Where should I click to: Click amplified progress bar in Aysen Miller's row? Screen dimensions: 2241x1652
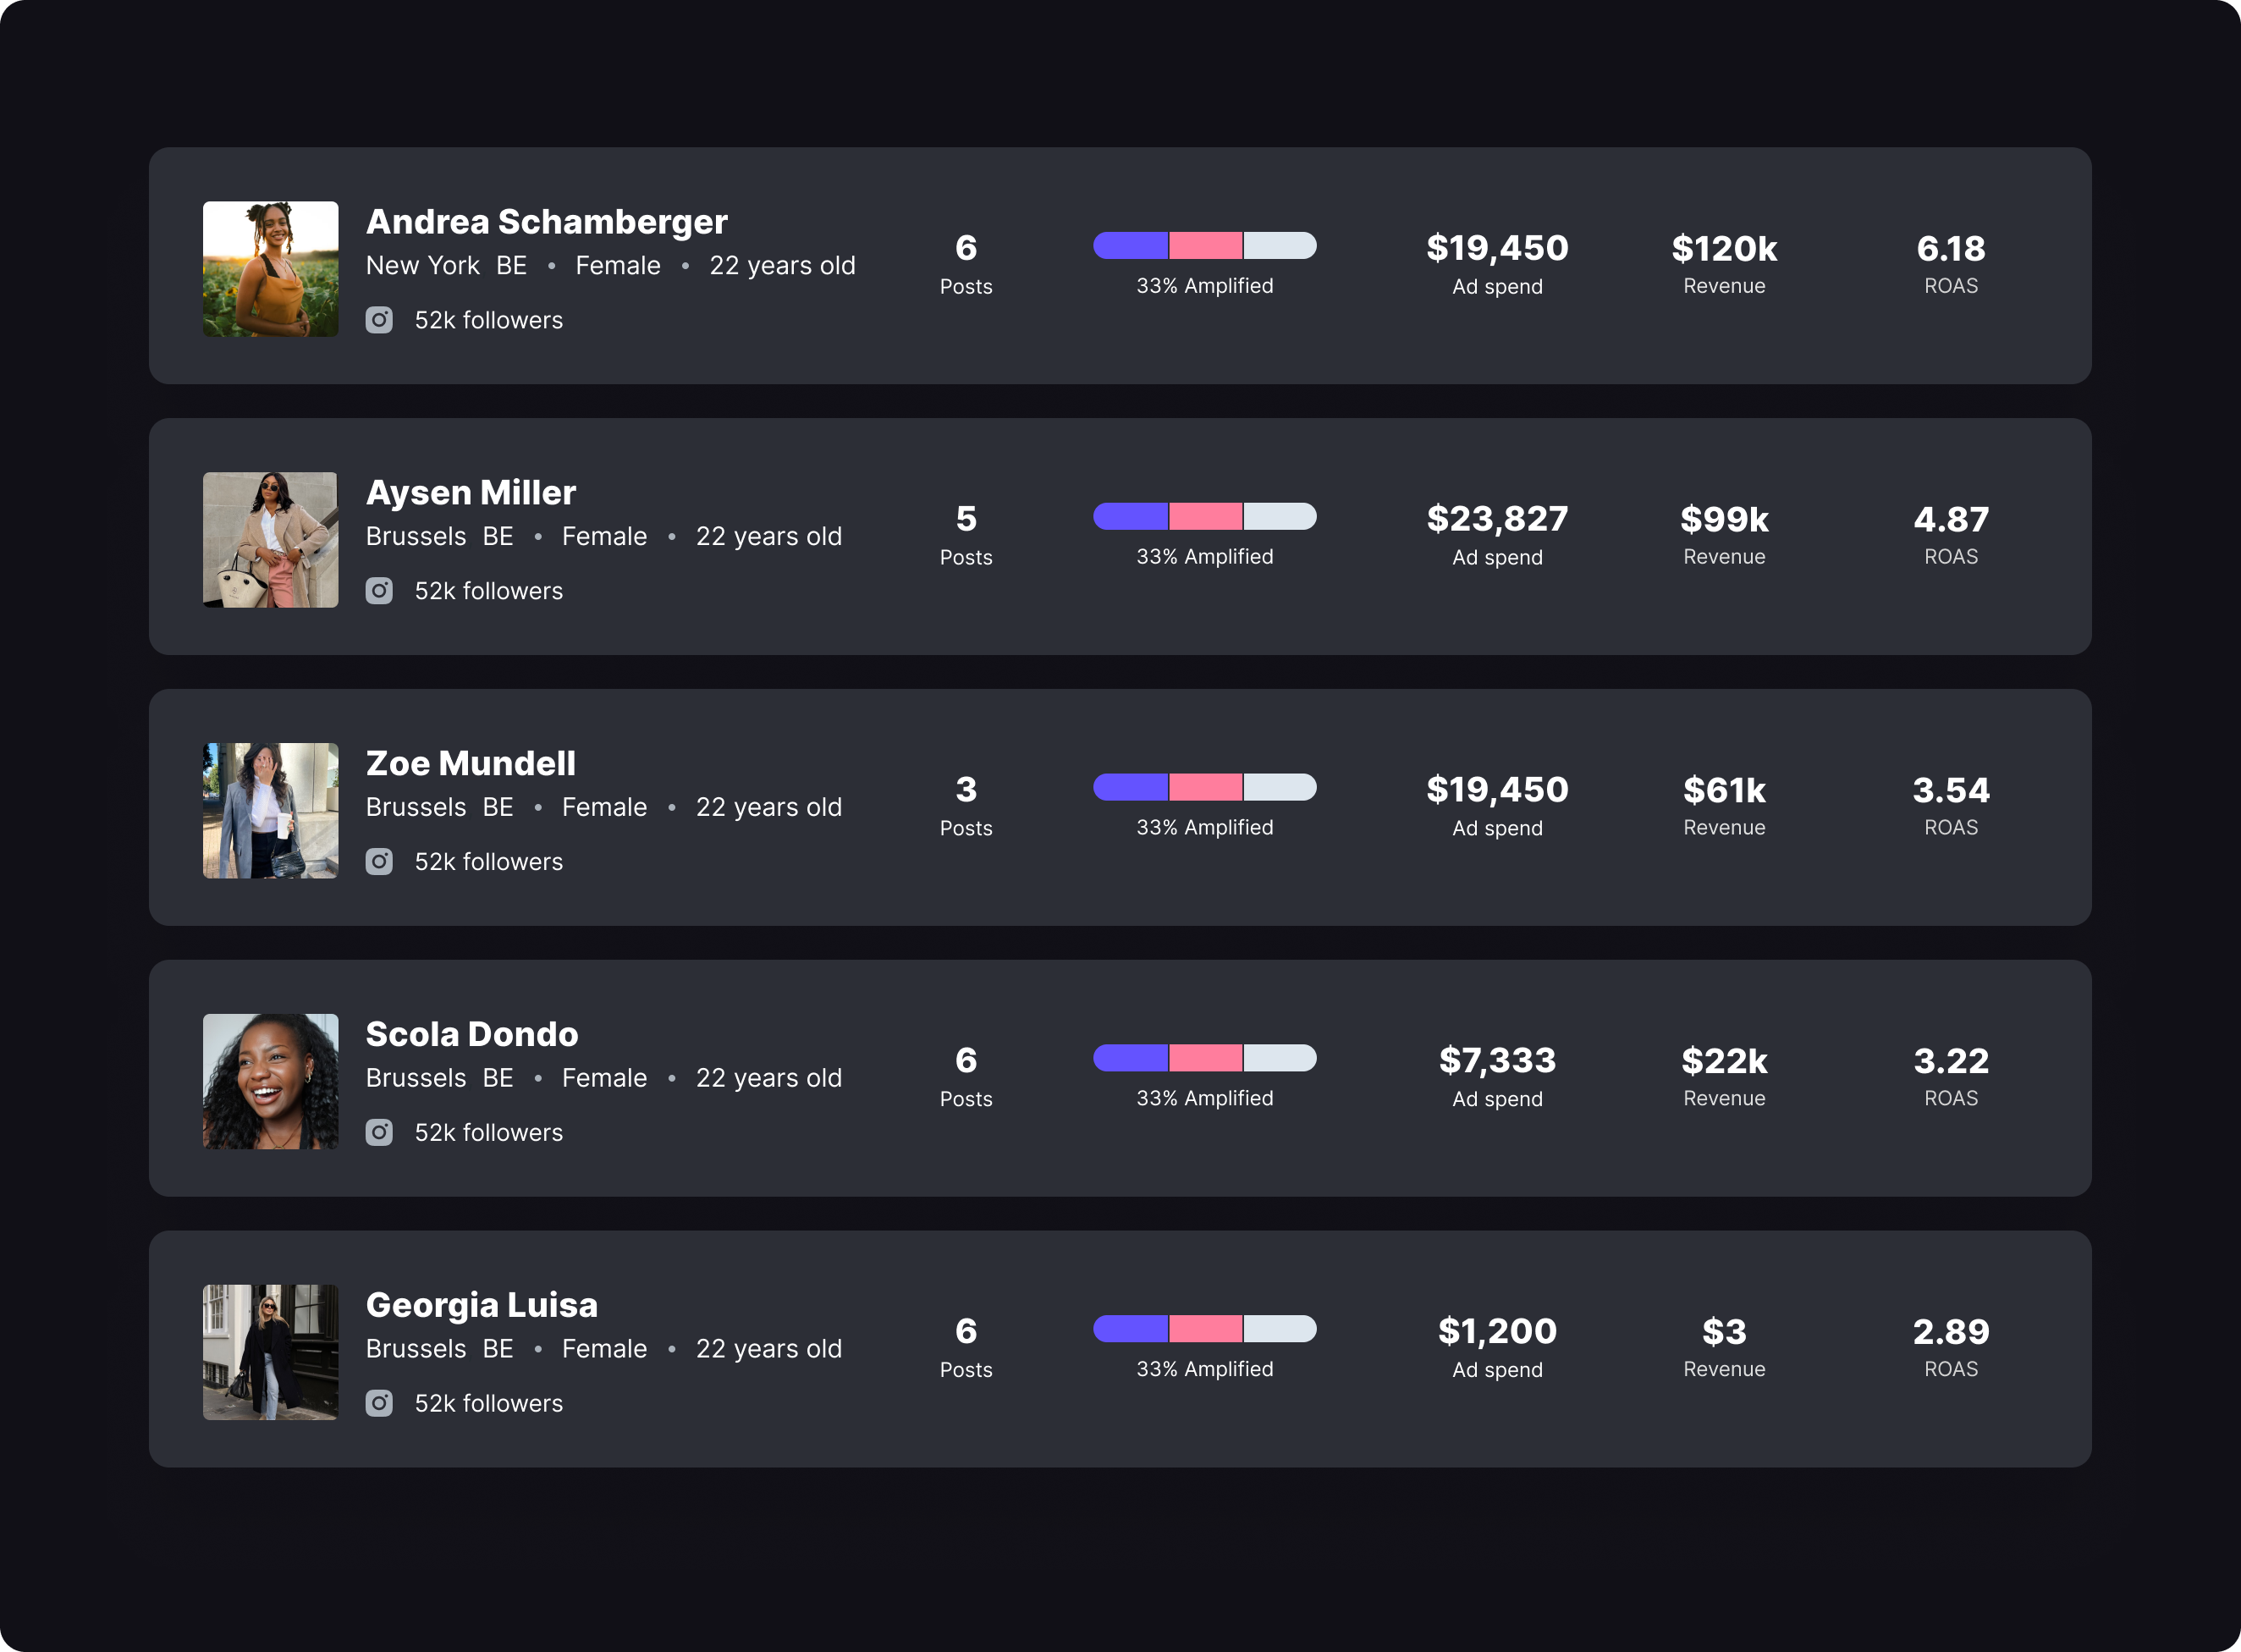(x=1205, y=517)
